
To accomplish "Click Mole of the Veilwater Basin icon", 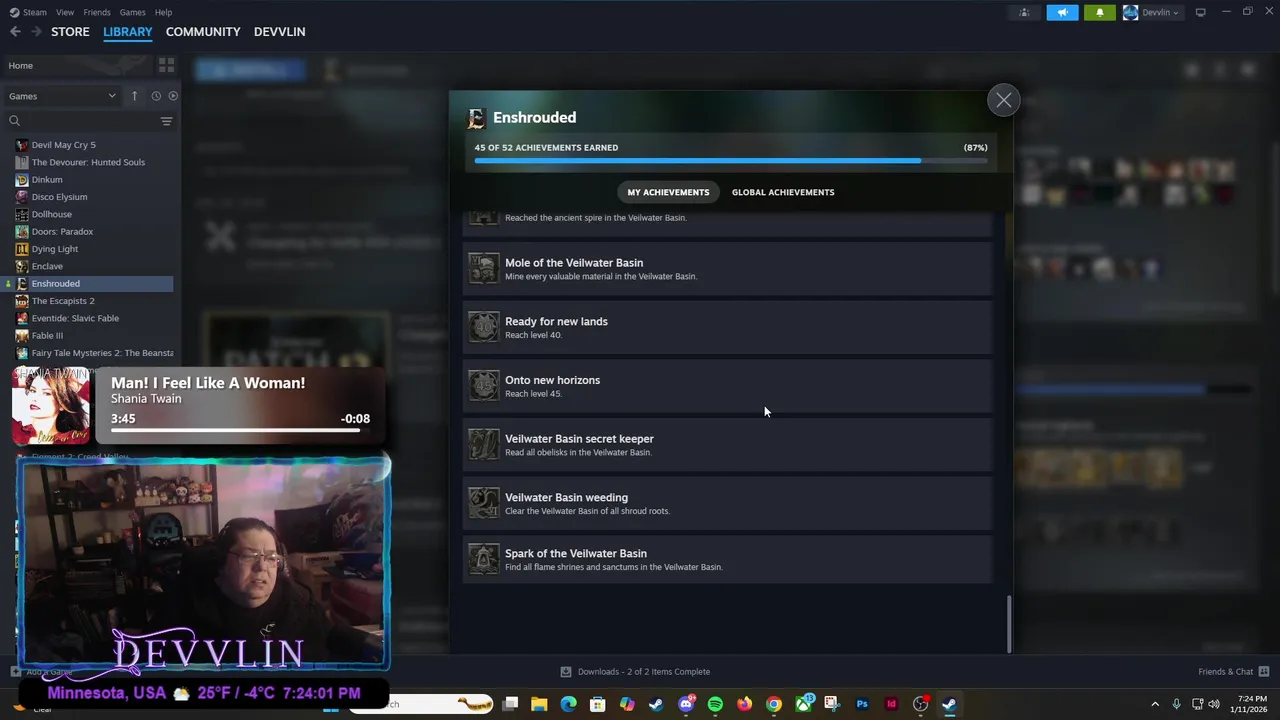I will pos(484,269).
